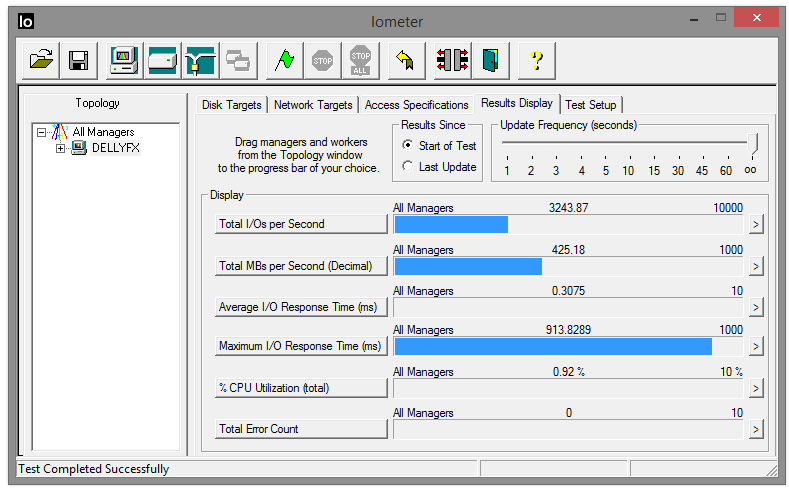
Task: Click the Stop current test icon
Action: coord(323,60)
